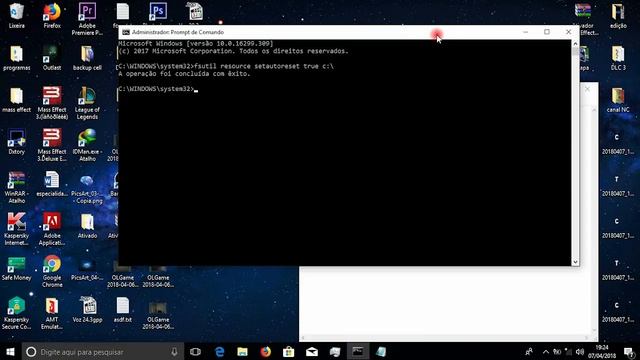
Task: Select the backup cell folder
Action: (87, 58)
